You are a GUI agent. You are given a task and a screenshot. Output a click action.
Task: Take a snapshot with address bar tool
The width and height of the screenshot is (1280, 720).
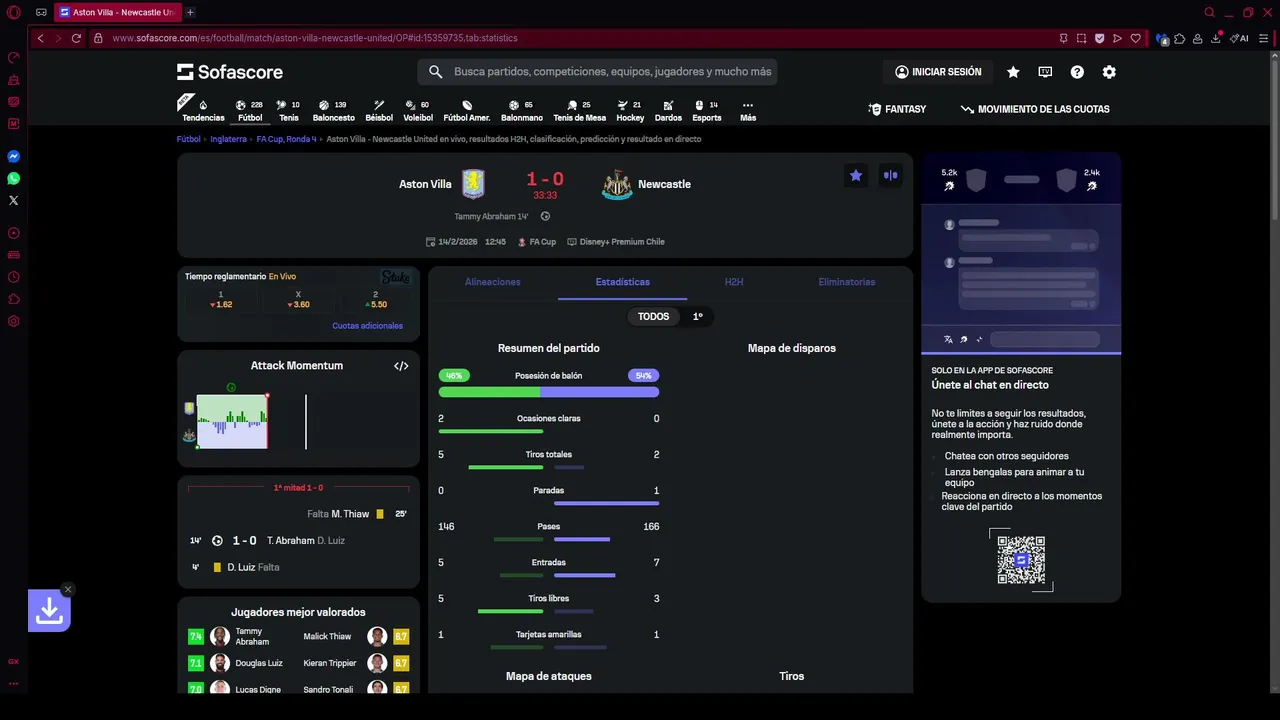point(1081,38)
